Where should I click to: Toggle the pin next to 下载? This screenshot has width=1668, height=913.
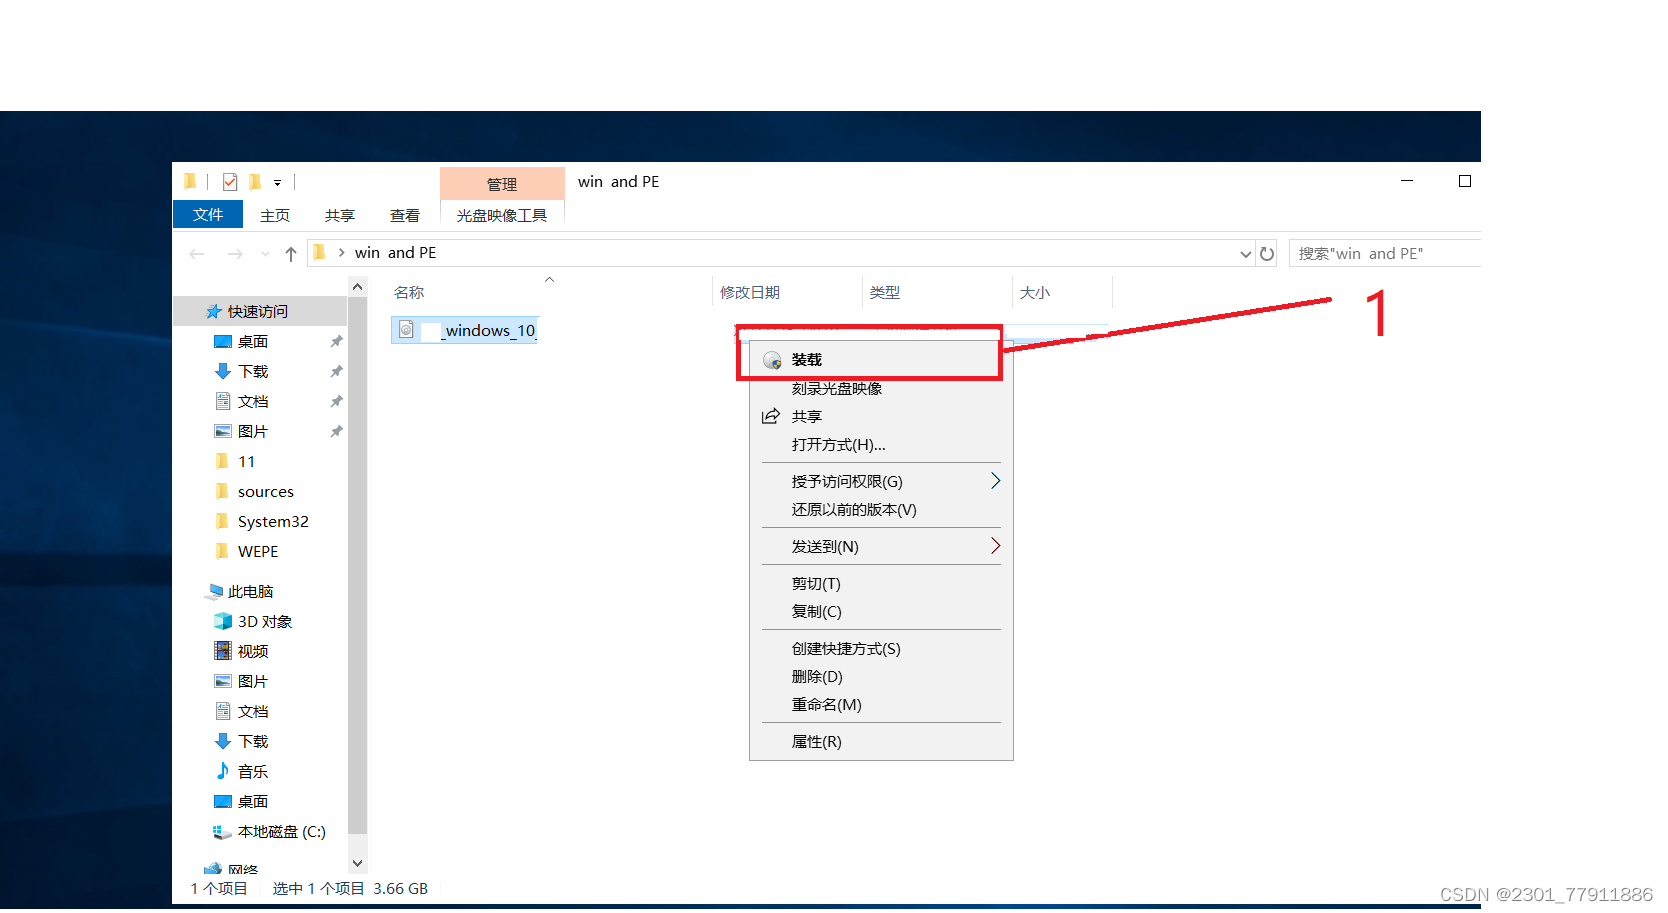(336, 371)
